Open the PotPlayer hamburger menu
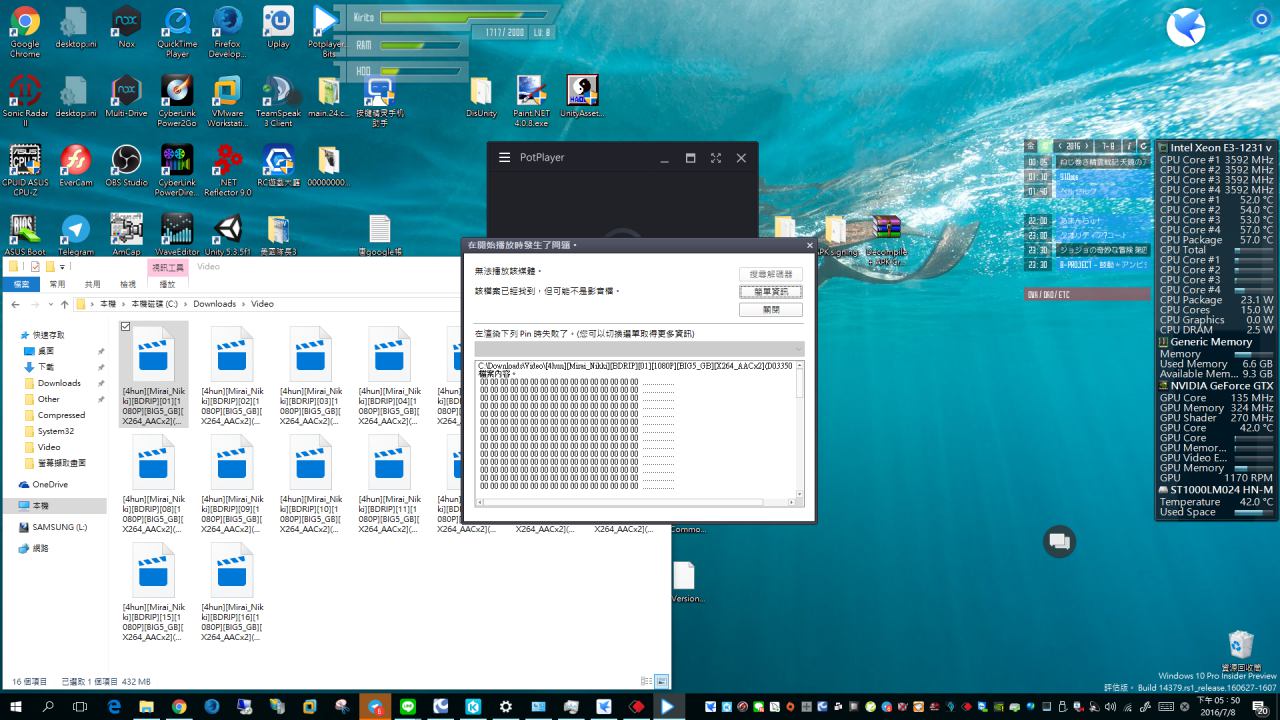This screenshot has height=720, width=1280. [x=504, y=158]
